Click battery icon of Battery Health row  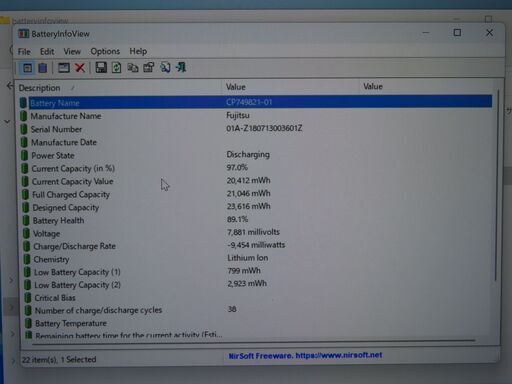point(26,220)
